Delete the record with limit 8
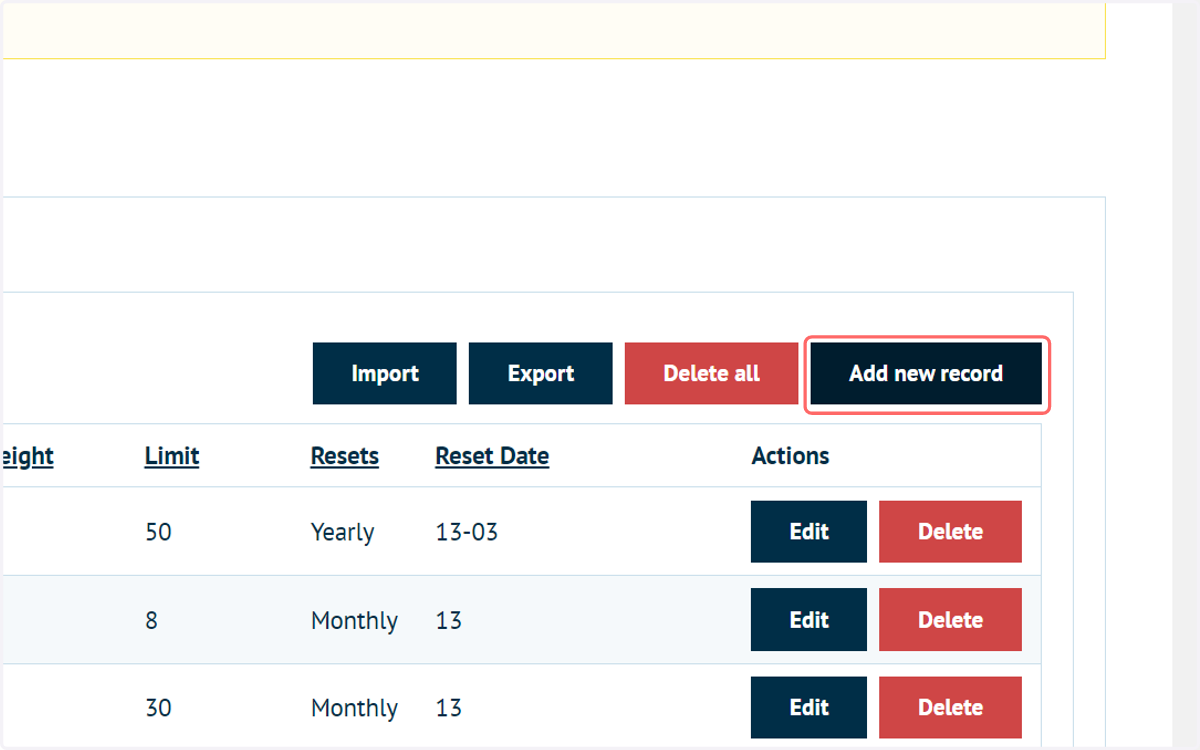1200x750 pixels. point(950,620)
